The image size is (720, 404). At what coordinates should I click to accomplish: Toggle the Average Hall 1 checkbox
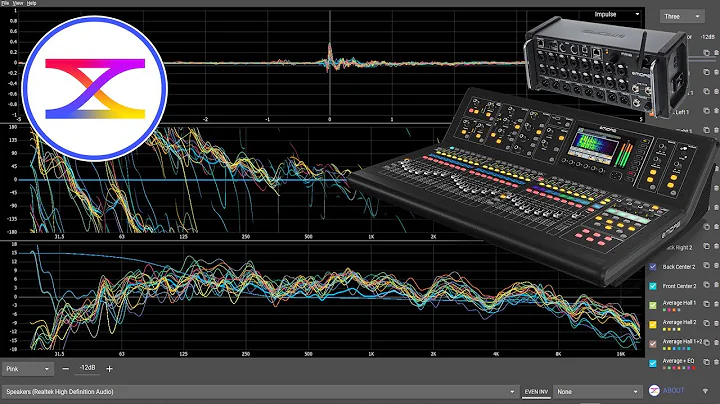tap(652, 305)
